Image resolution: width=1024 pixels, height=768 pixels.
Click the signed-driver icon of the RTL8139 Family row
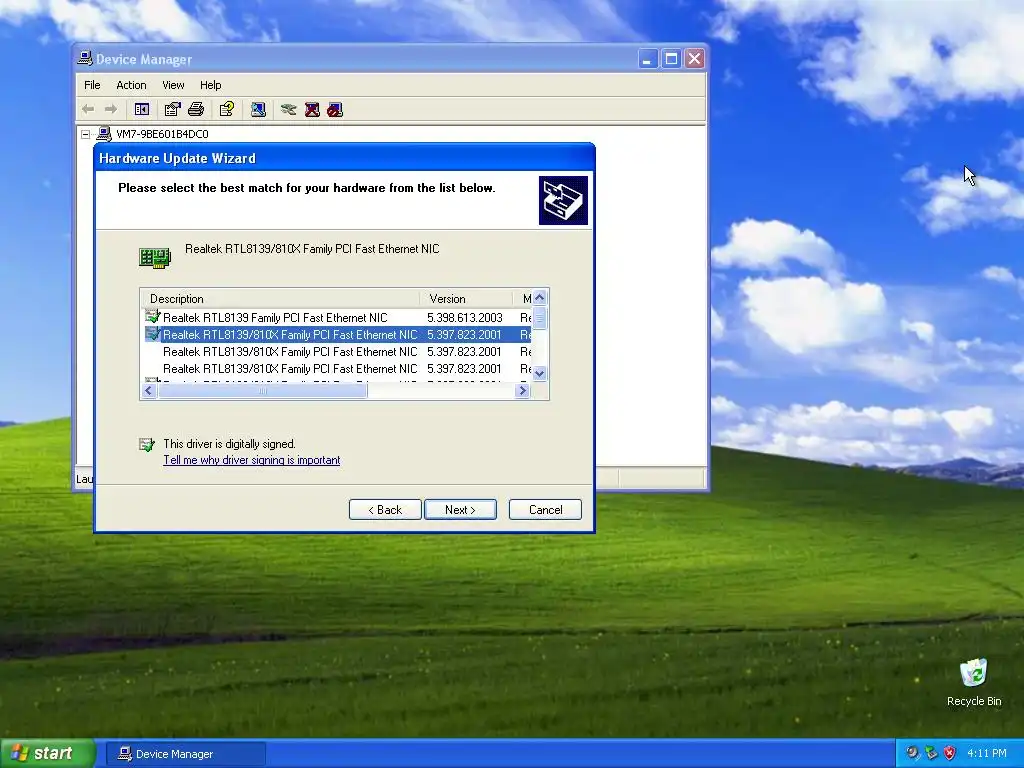[x=153, y=317]
